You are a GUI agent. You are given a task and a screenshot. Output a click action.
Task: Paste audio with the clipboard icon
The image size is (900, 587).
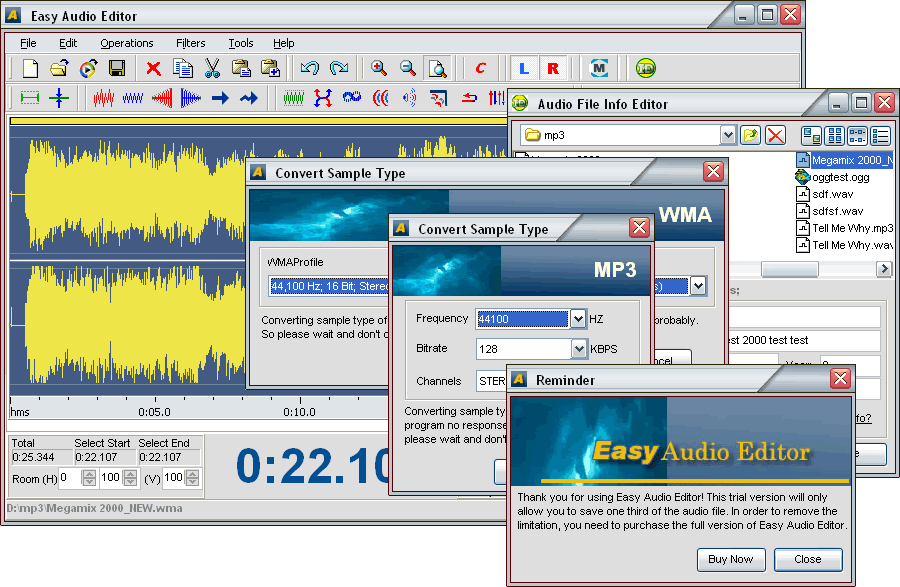[x=241, y=68]
